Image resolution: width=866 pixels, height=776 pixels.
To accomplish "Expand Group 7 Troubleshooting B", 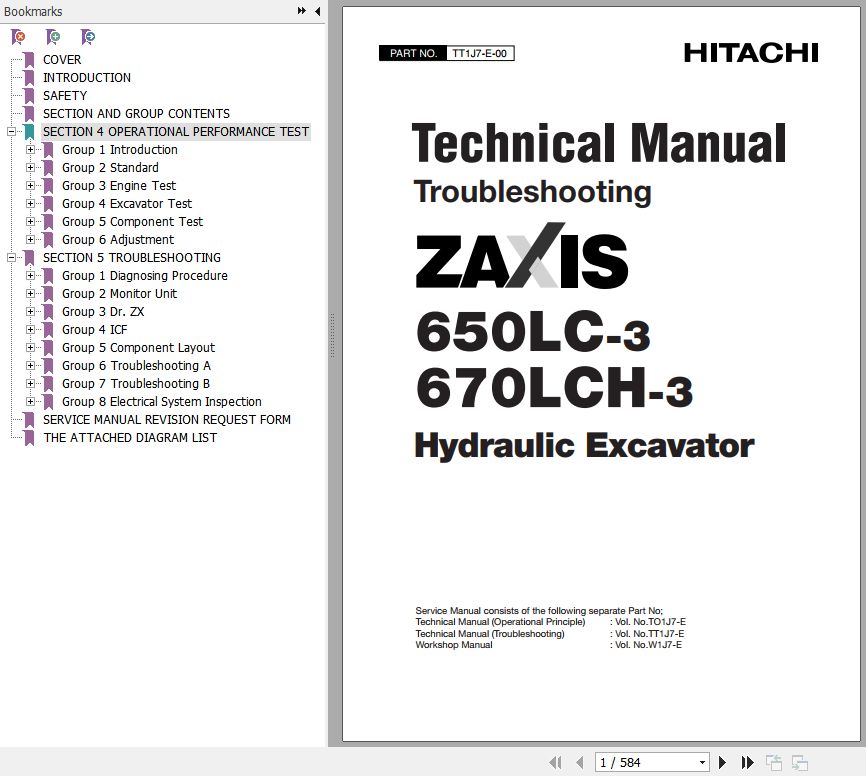I will click(30, 383).
